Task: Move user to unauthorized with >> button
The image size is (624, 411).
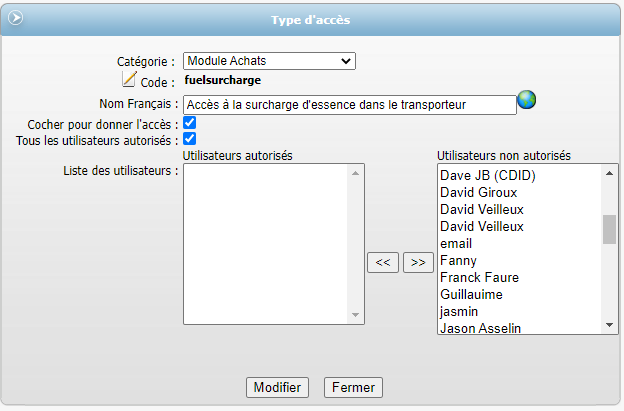Action: coord(418,262)
